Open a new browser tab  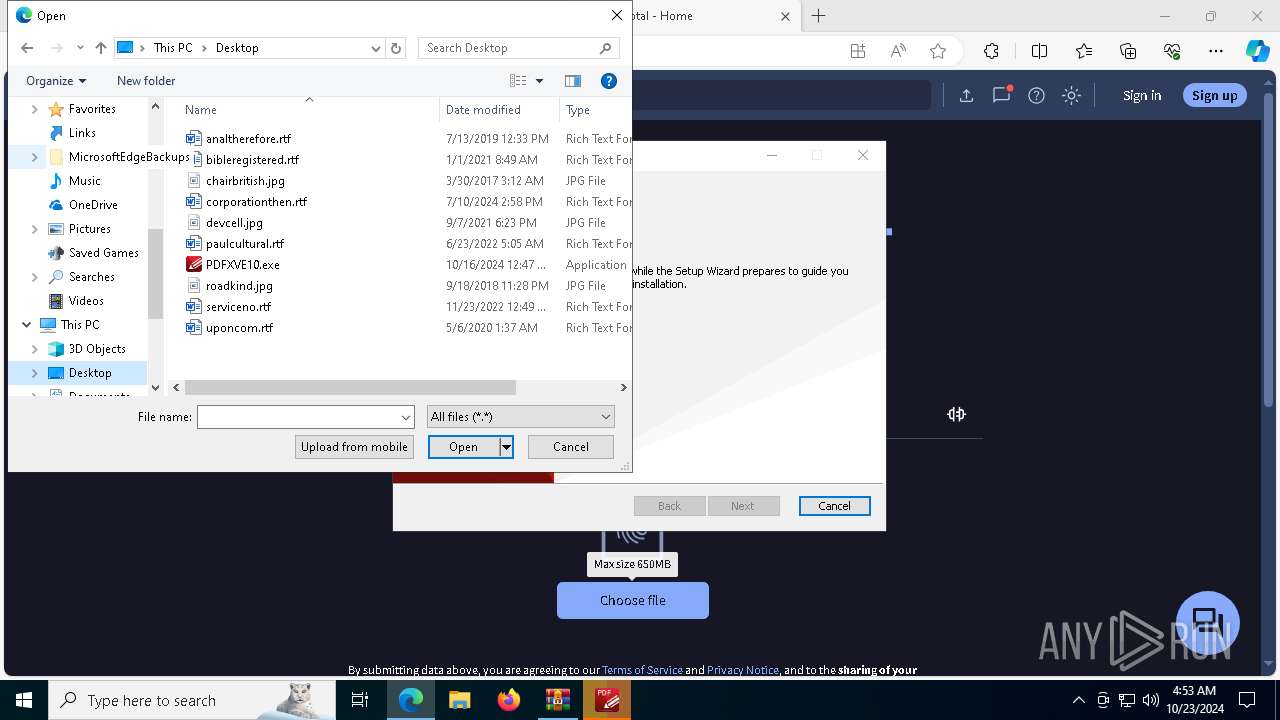tap(818, 16)
